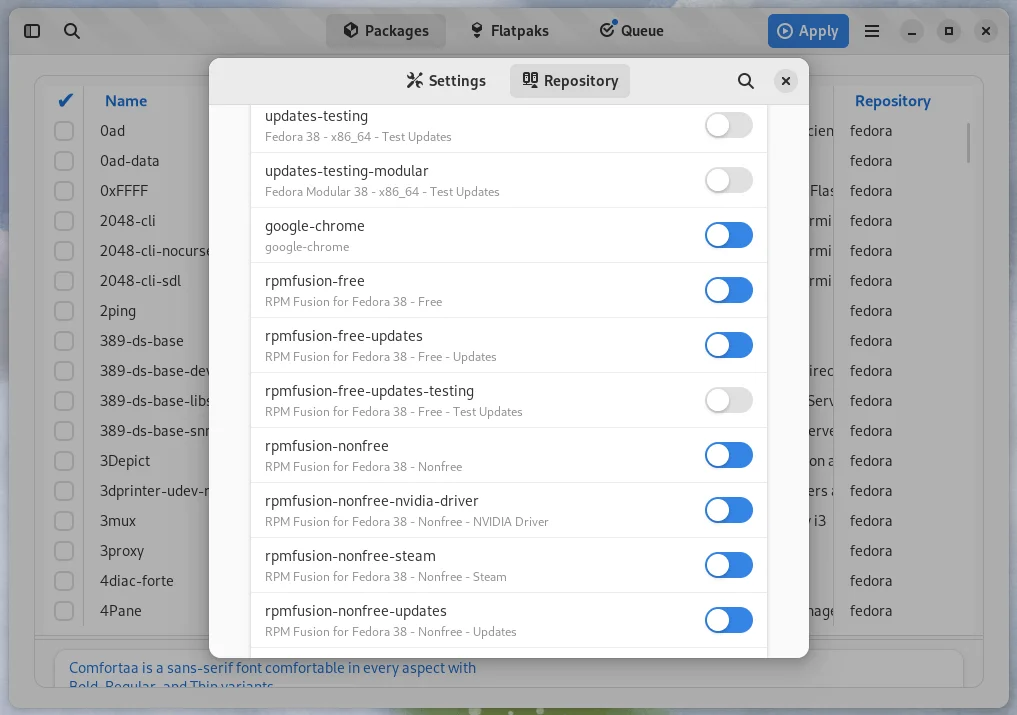Screen dimensions: 1017x715
Task: Disable the rpmfusion-nonfree repository switch
Action: click(728, 455)
